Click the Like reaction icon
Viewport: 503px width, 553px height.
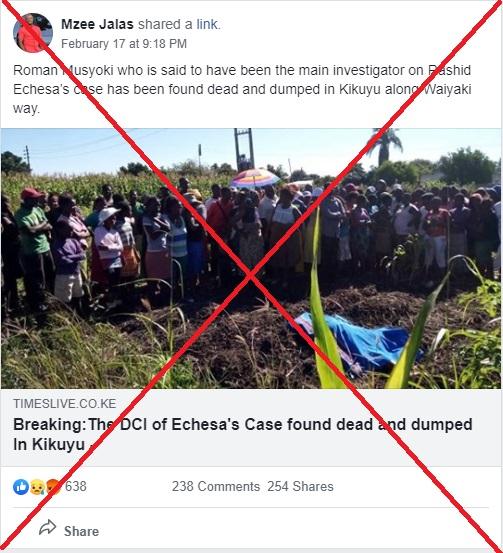pyautogui.click(x=21, y=487)
